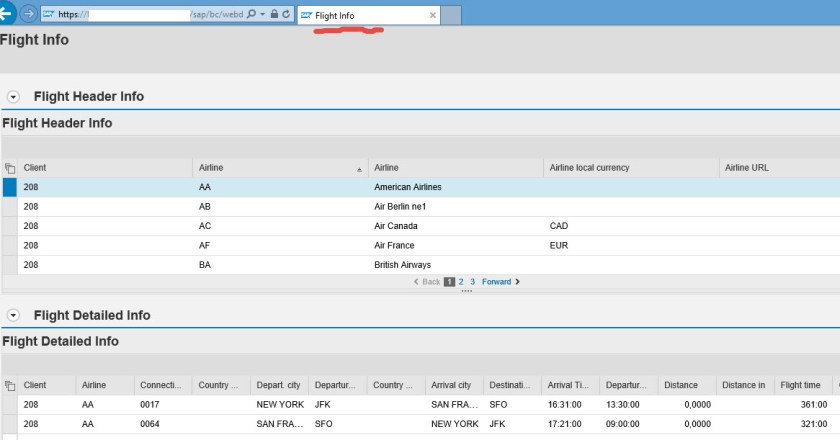This screenshot has height=440, width=840.
Task: Select row marker for the Air Canada row
Action: tap(10, 226)
